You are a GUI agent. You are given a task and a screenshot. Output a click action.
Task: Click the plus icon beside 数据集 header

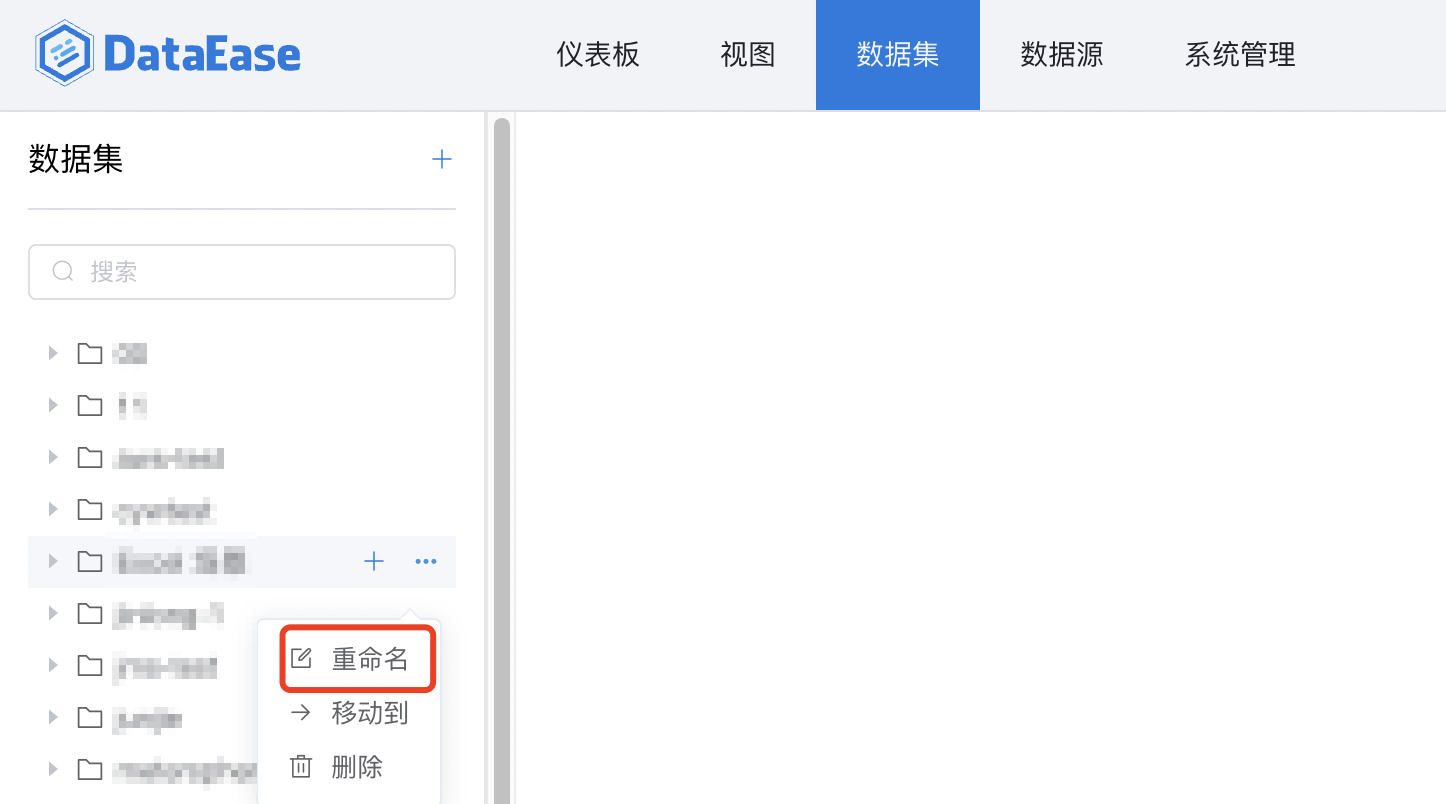pos(441,158)
